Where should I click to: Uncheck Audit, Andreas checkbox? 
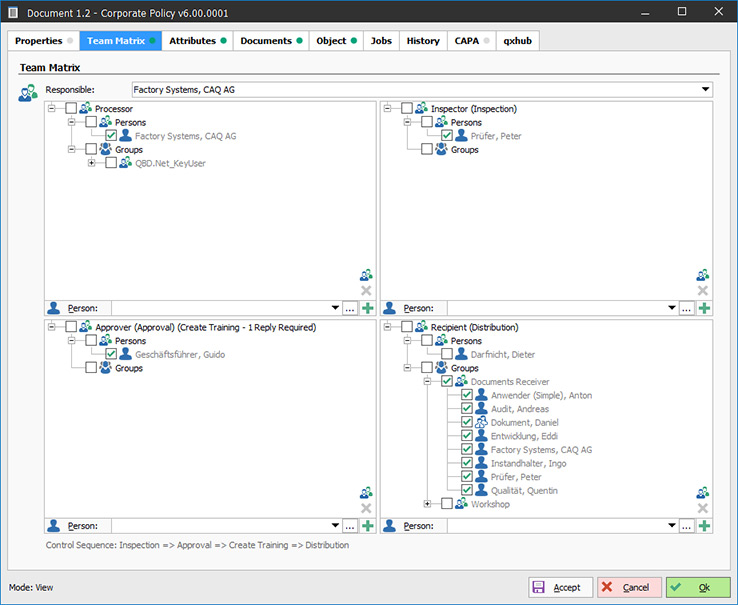(466, 409)
